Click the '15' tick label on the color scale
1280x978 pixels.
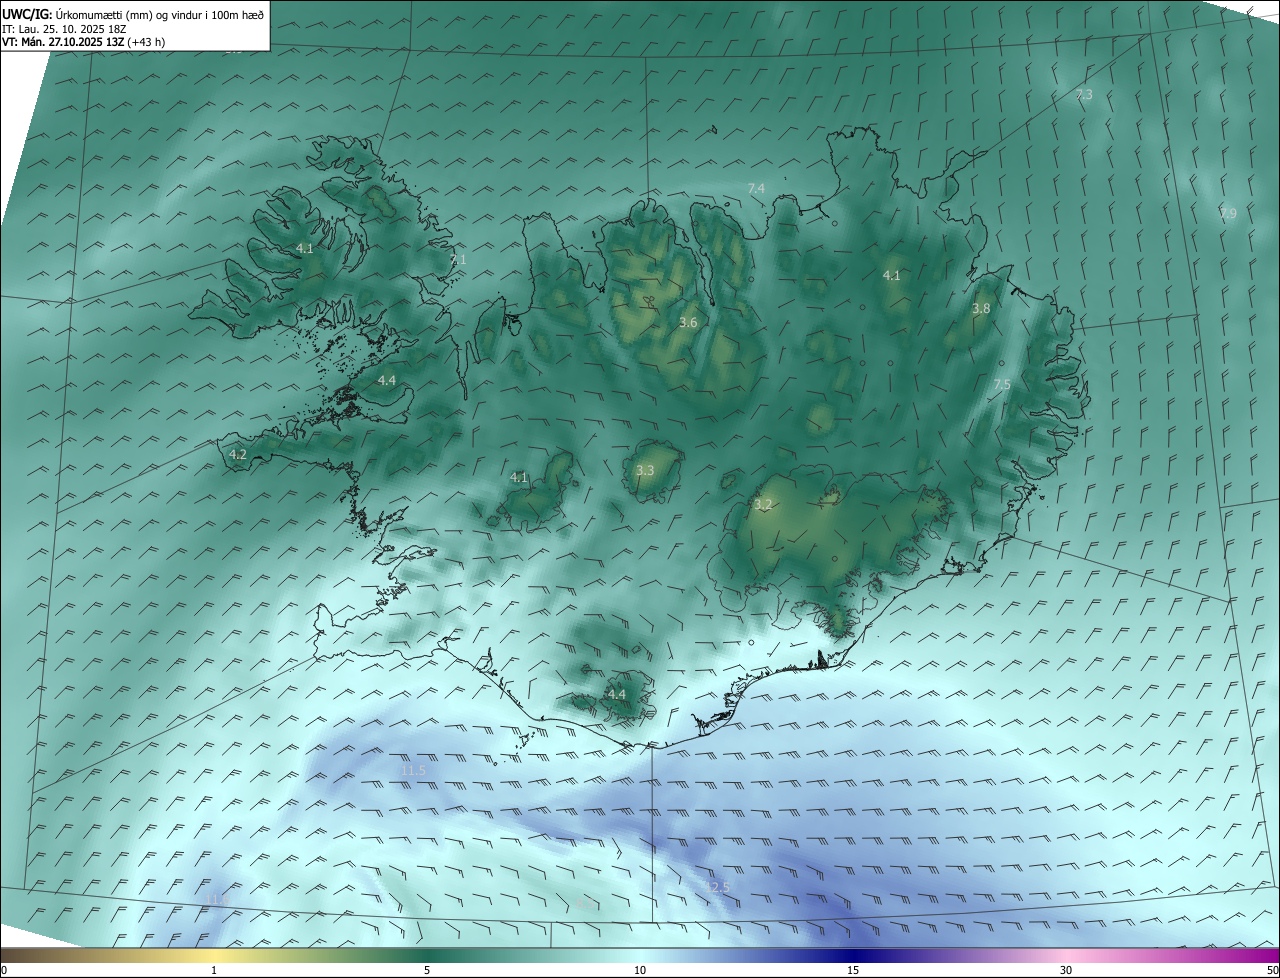(x=853, y=970)
